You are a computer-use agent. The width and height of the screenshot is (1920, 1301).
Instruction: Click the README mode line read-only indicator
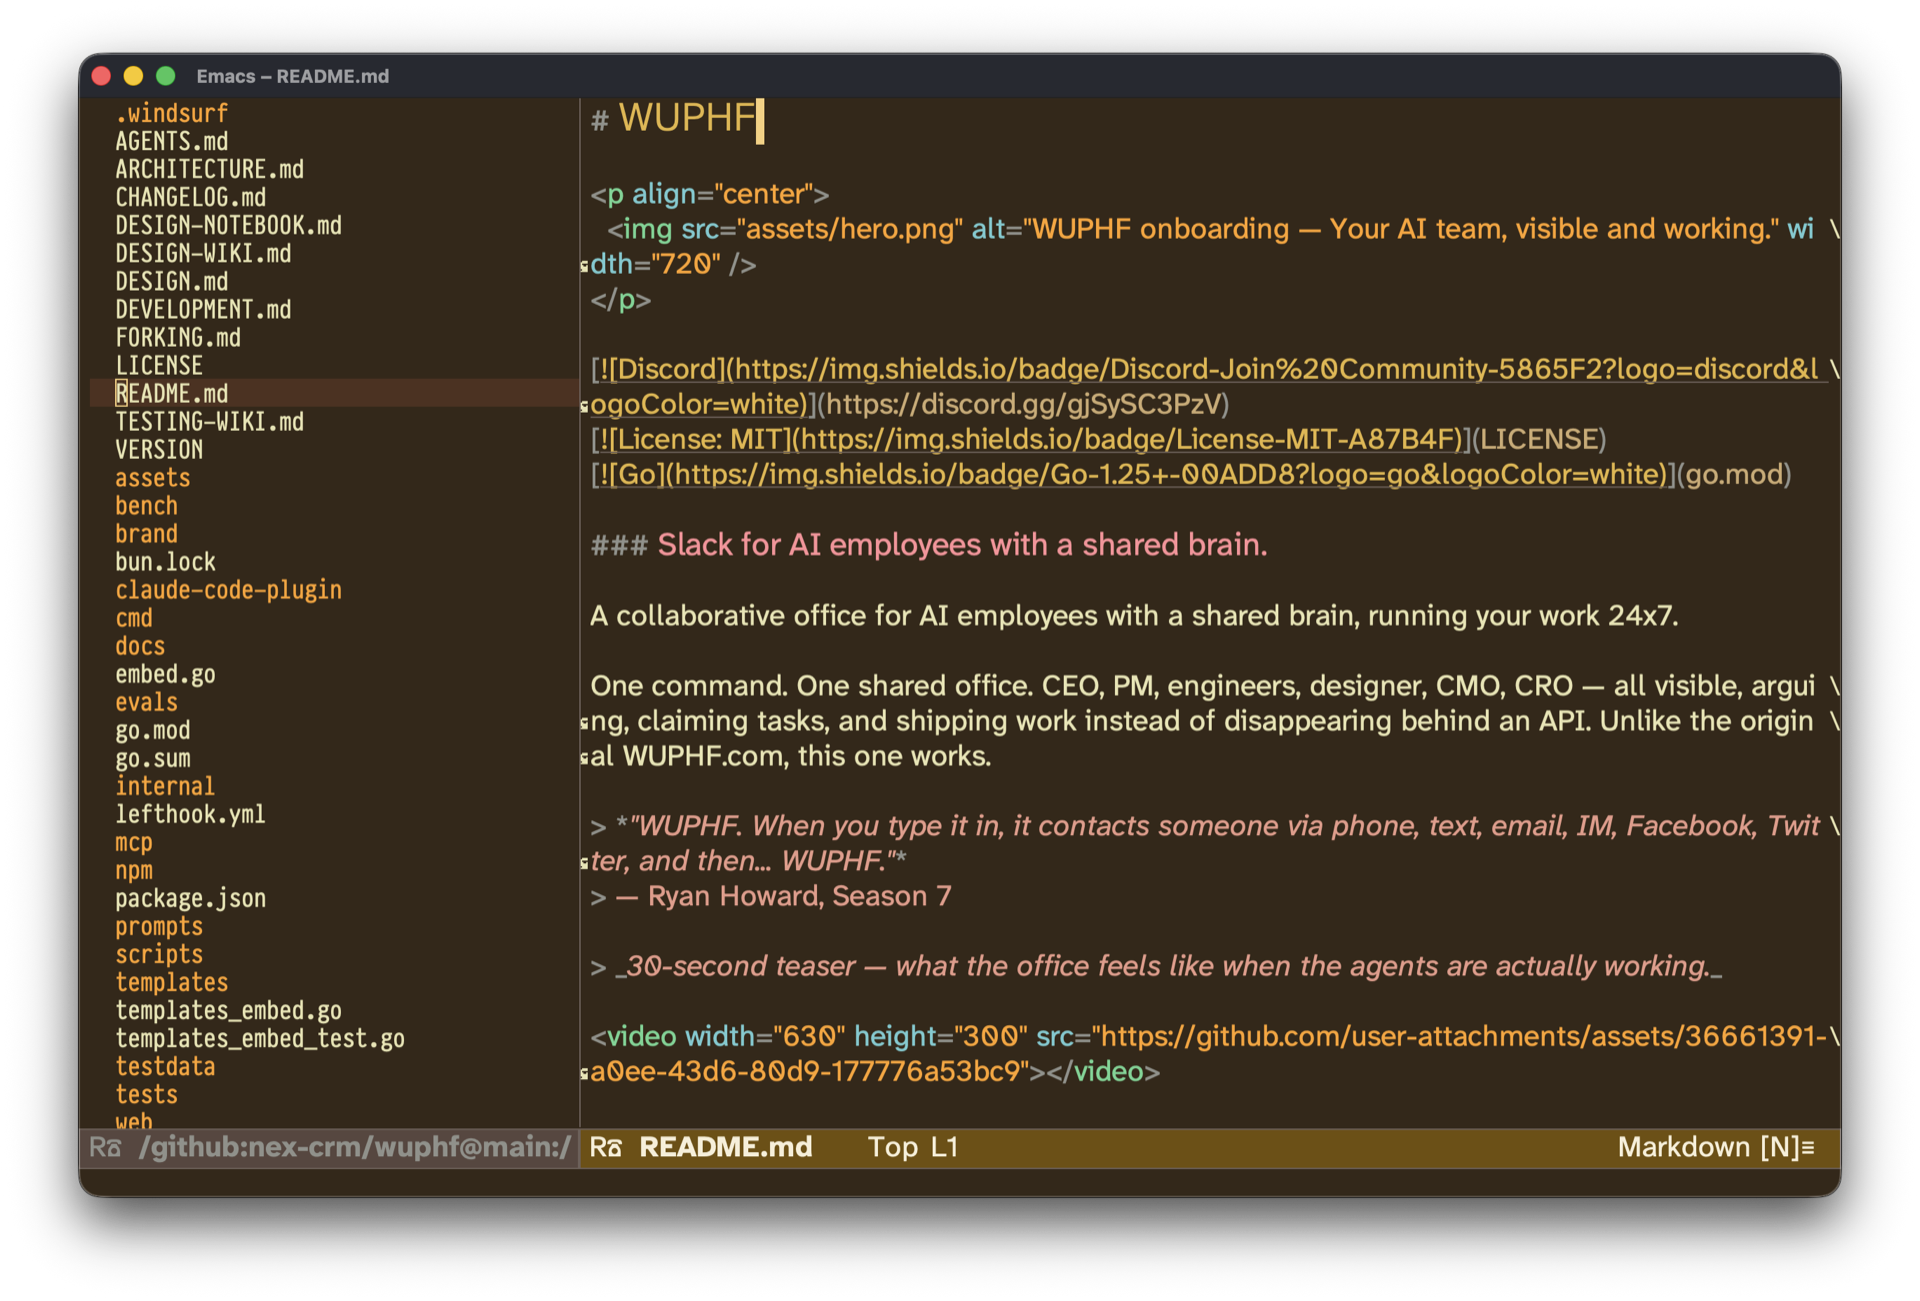point(605,1147)
